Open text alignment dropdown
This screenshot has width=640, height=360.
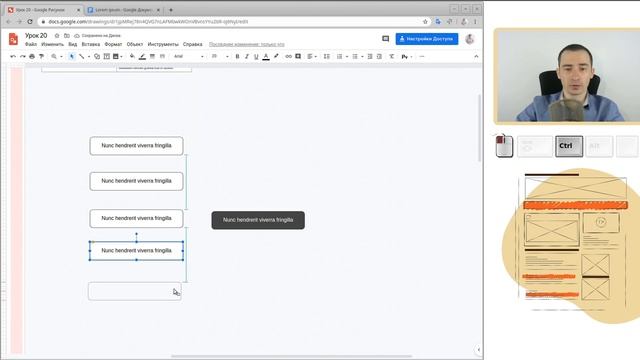coord(312,57)
